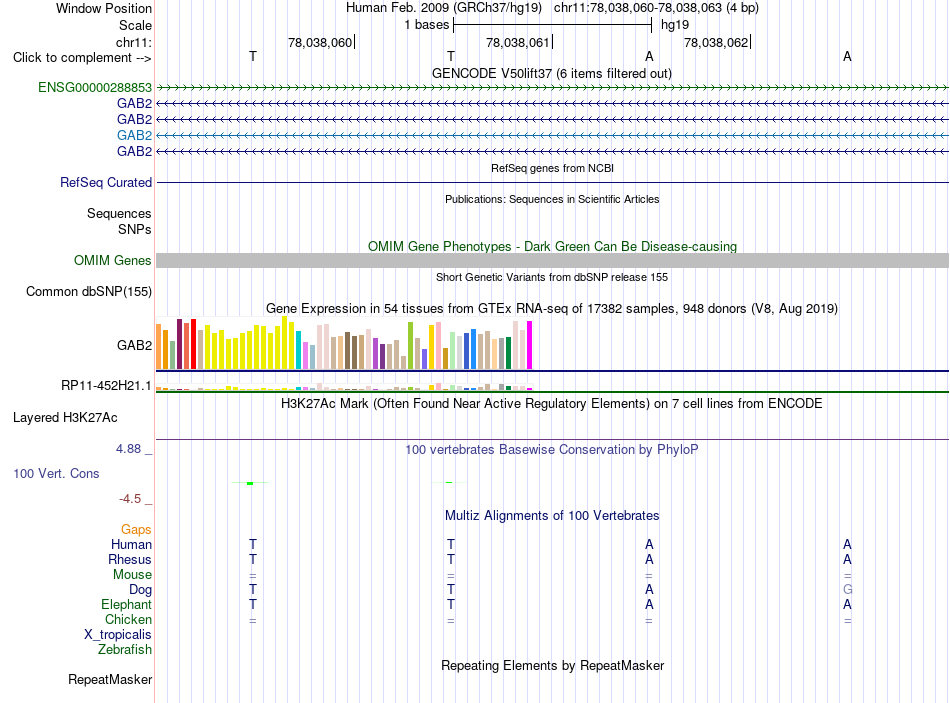The height and width of the screenshot is (703, 950).
Task: Click the gray OMIM Genes bar
Action: click(x=552, y=261)
